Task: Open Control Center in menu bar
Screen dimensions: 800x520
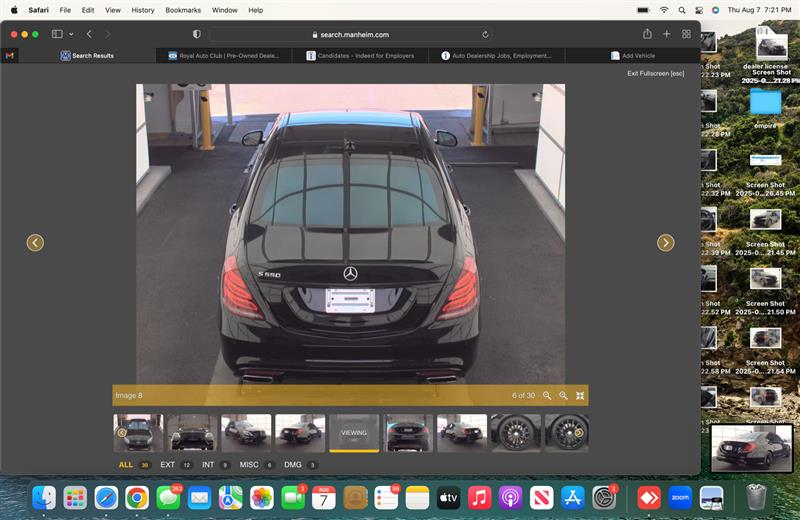Action: tap(699, 10)
